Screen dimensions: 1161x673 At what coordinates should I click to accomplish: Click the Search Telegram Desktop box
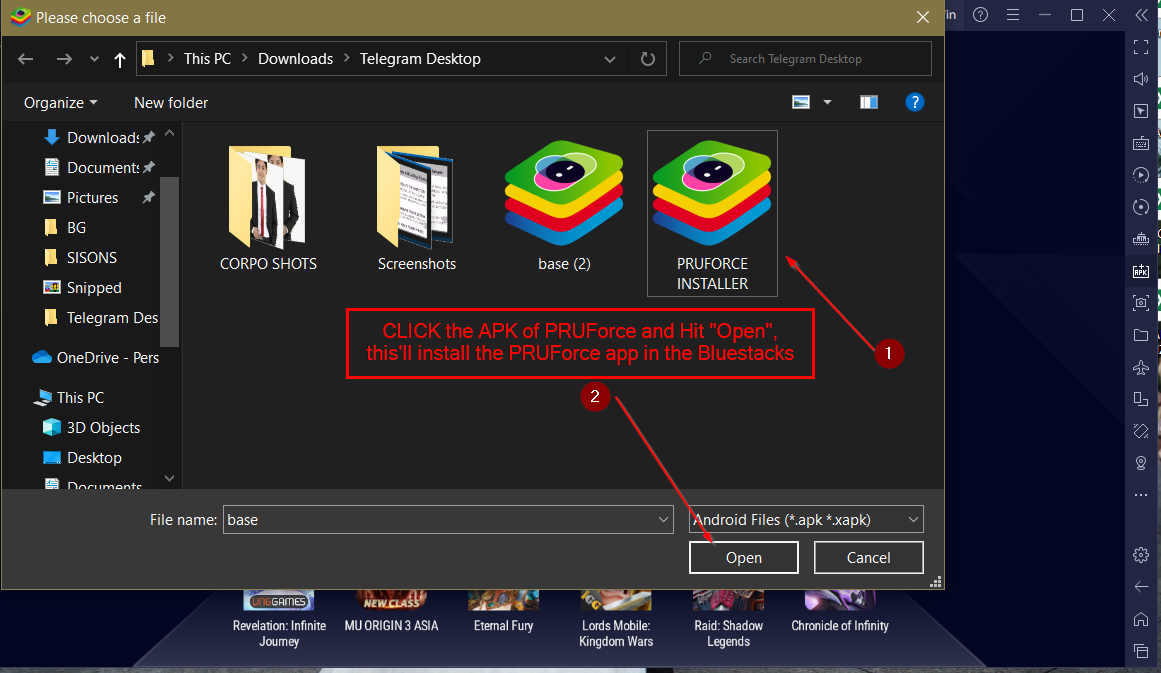805,58
